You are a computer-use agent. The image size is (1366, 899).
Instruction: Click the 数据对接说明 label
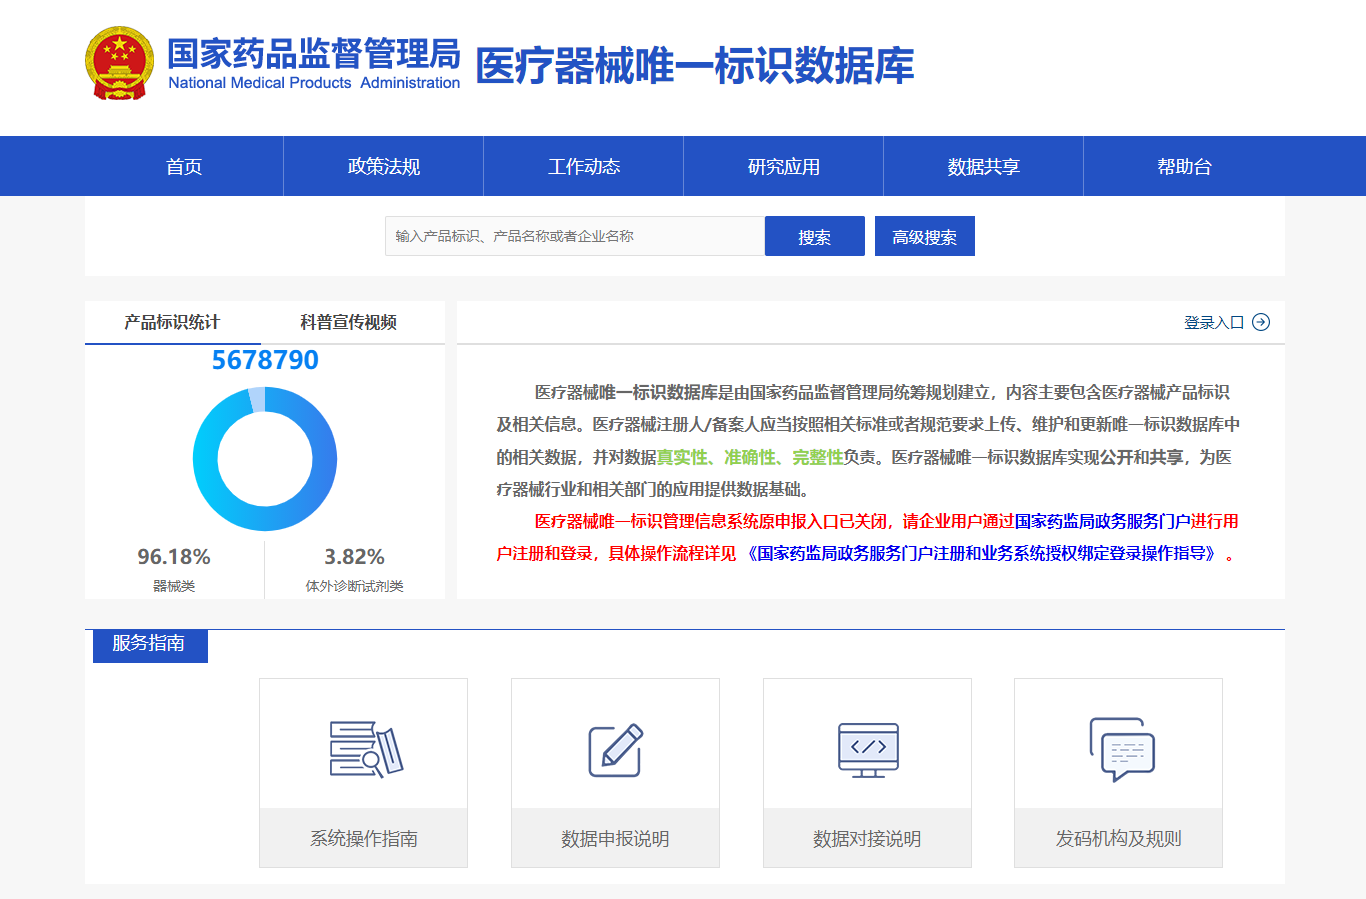(x=867, y=838)
